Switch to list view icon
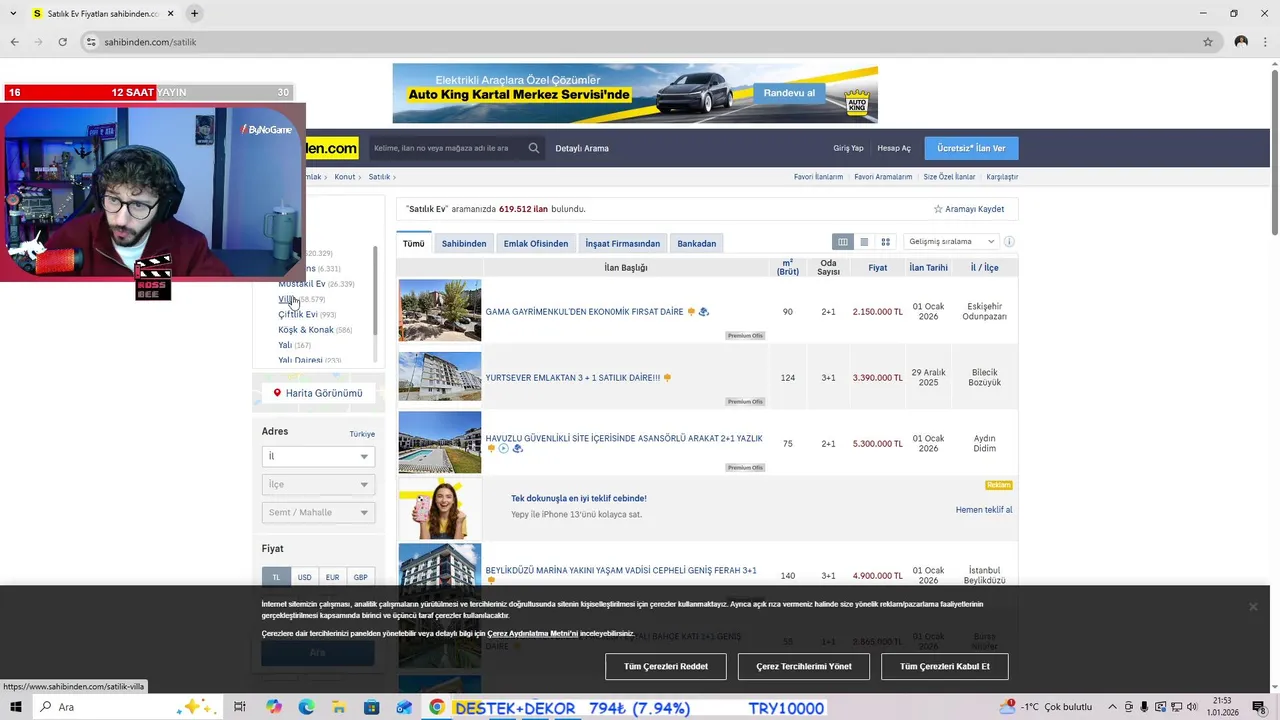Screen dimensions: 1280x720 [x=864, y=242]
